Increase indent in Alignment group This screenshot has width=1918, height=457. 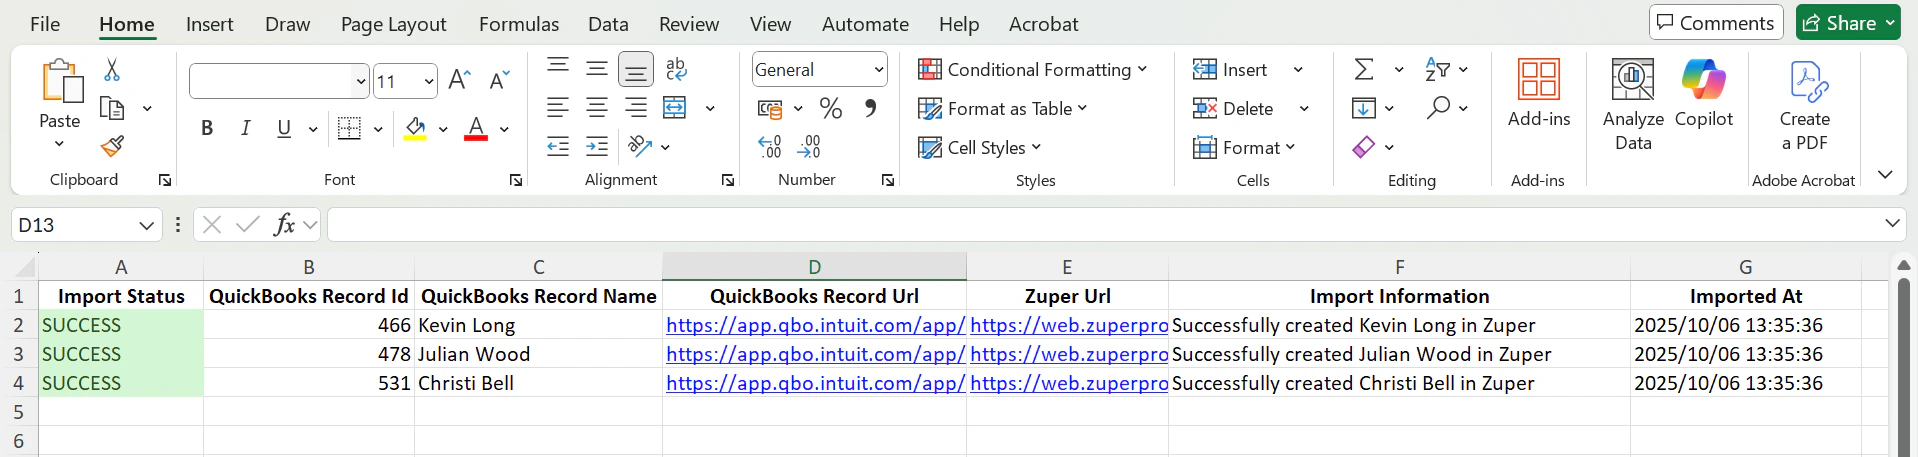tap(597, 147)
